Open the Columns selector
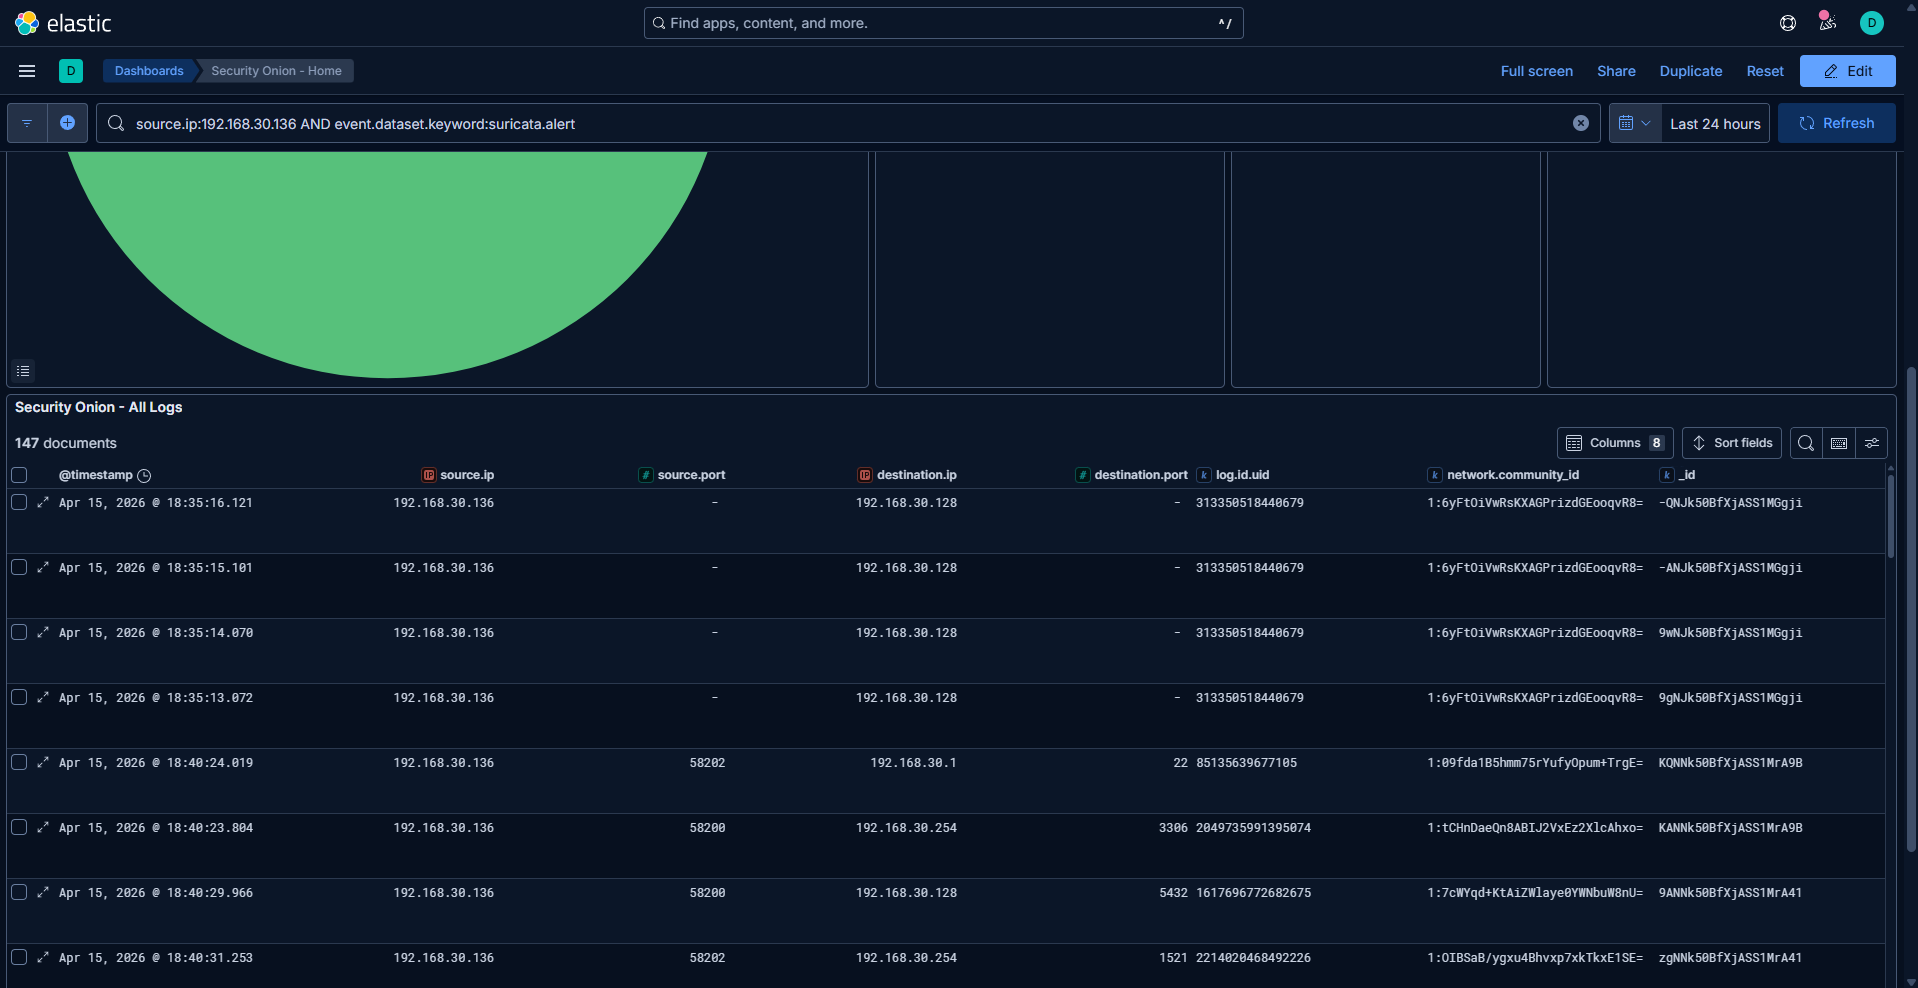 click(1615, 443)
